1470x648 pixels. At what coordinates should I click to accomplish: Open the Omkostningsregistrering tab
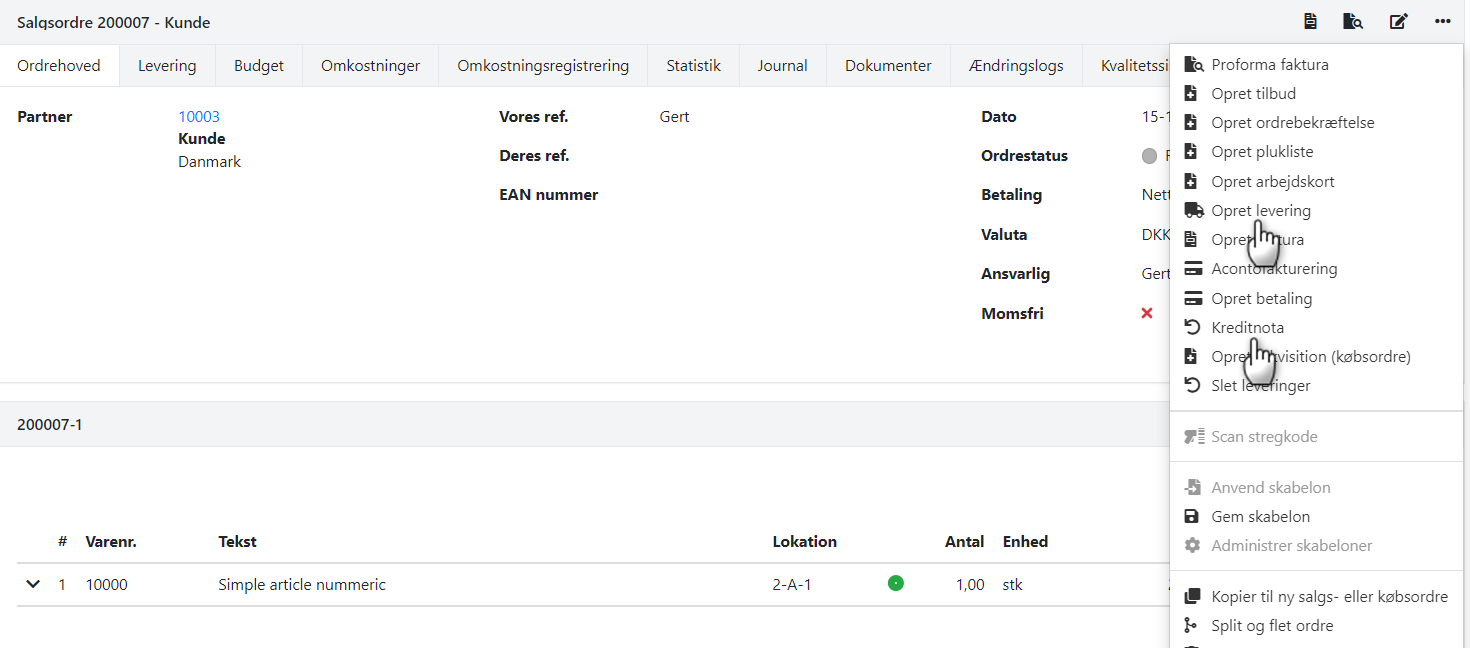click(543, 66)
